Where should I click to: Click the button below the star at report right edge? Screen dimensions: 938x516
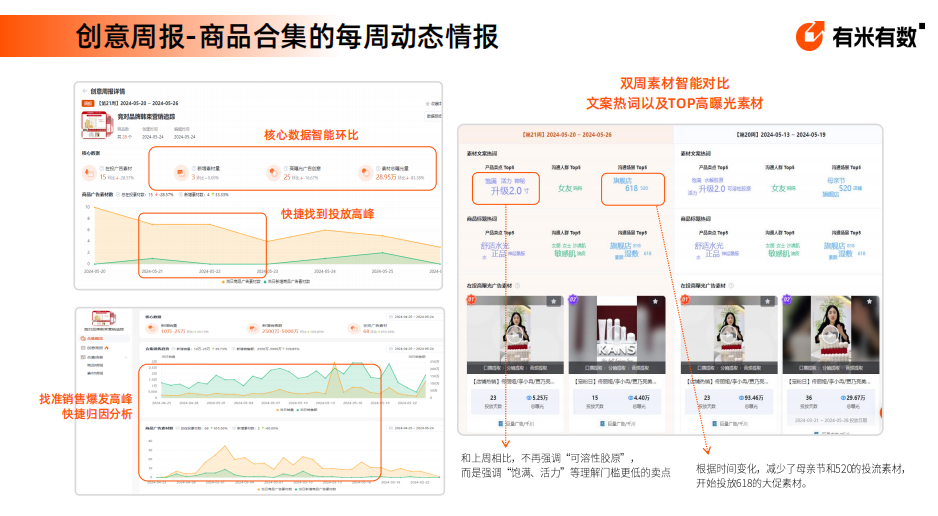click(434, 116)
